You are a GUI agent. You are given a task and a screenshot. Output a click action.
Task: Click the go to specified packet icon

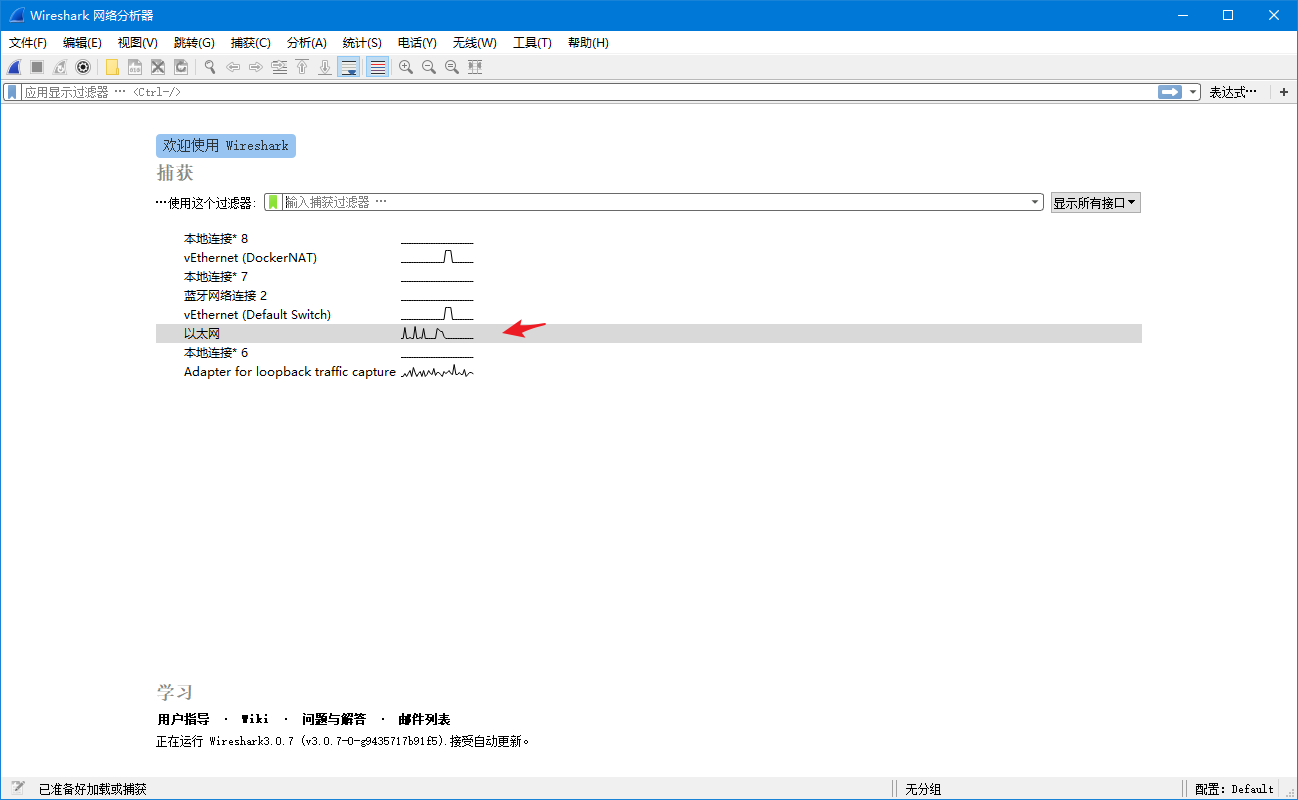click(x=279, y=67)
